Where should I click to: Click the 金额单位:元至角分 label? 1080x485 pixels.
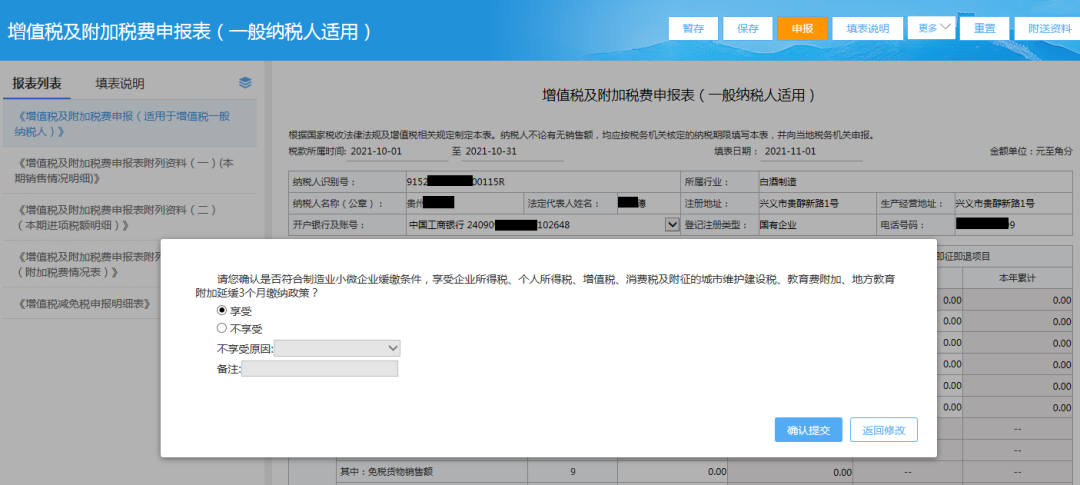click(x=1030, y=151)
